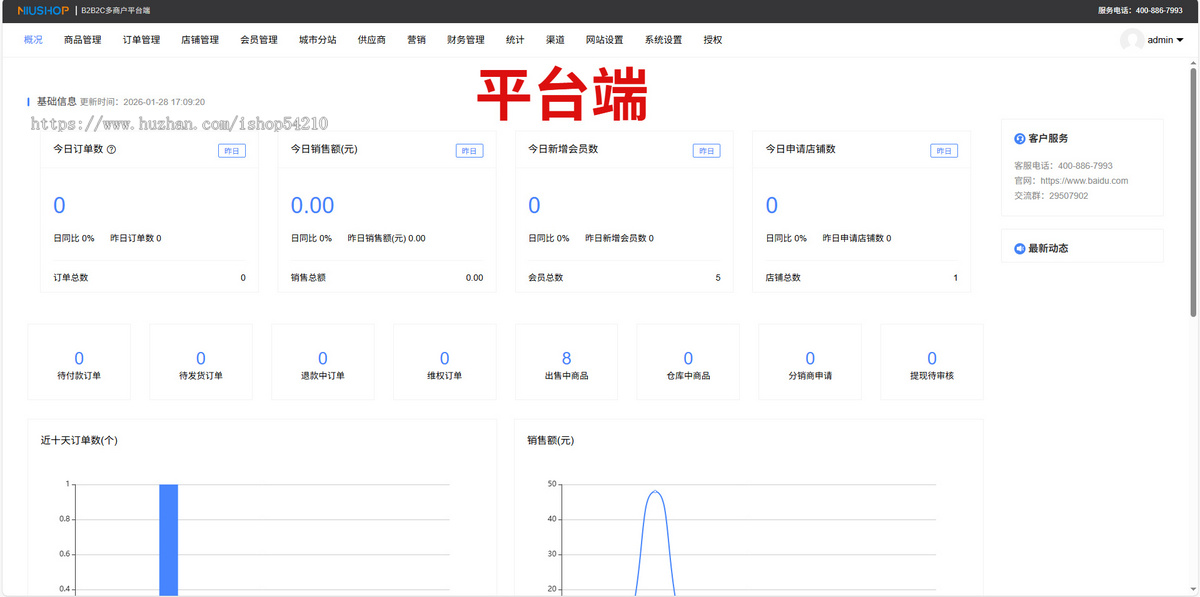This screenshot has height=597, width=1200.
Task: Click the peak of 销售额 line chart
Action: [655, 491]
